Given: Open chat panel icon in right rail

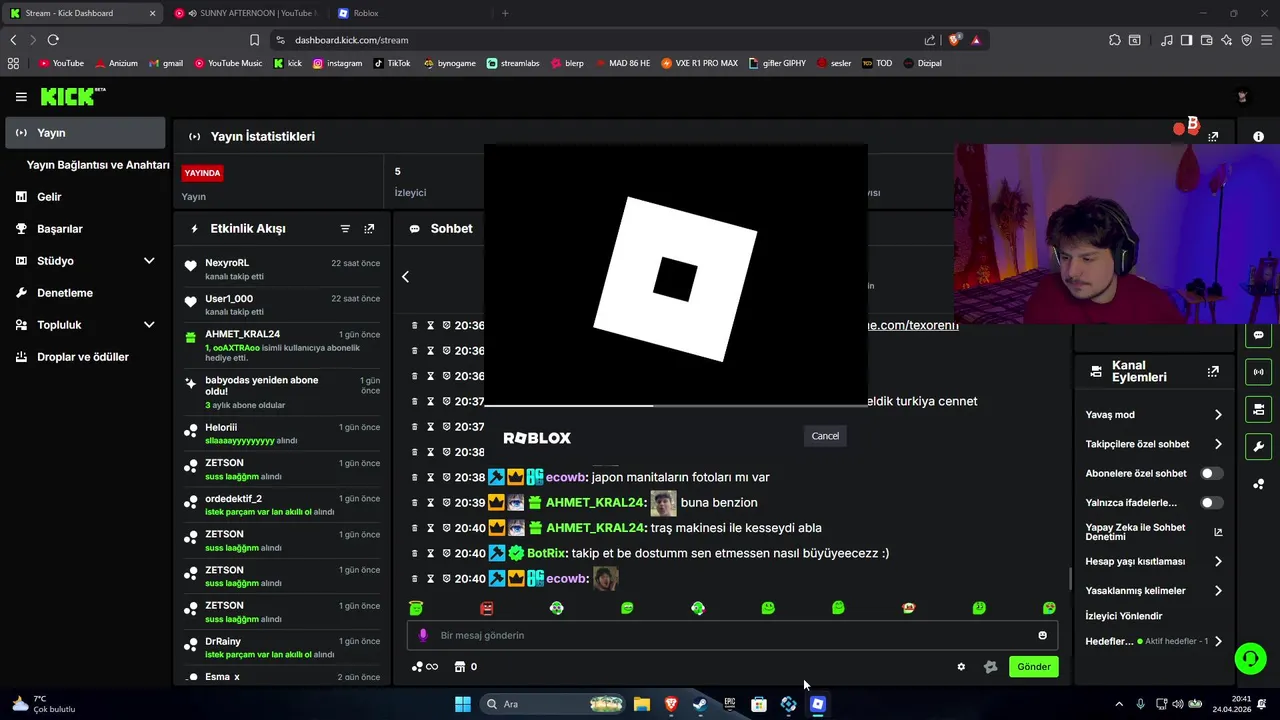Looking at the screenshot, I should [x=1258, y=335].
